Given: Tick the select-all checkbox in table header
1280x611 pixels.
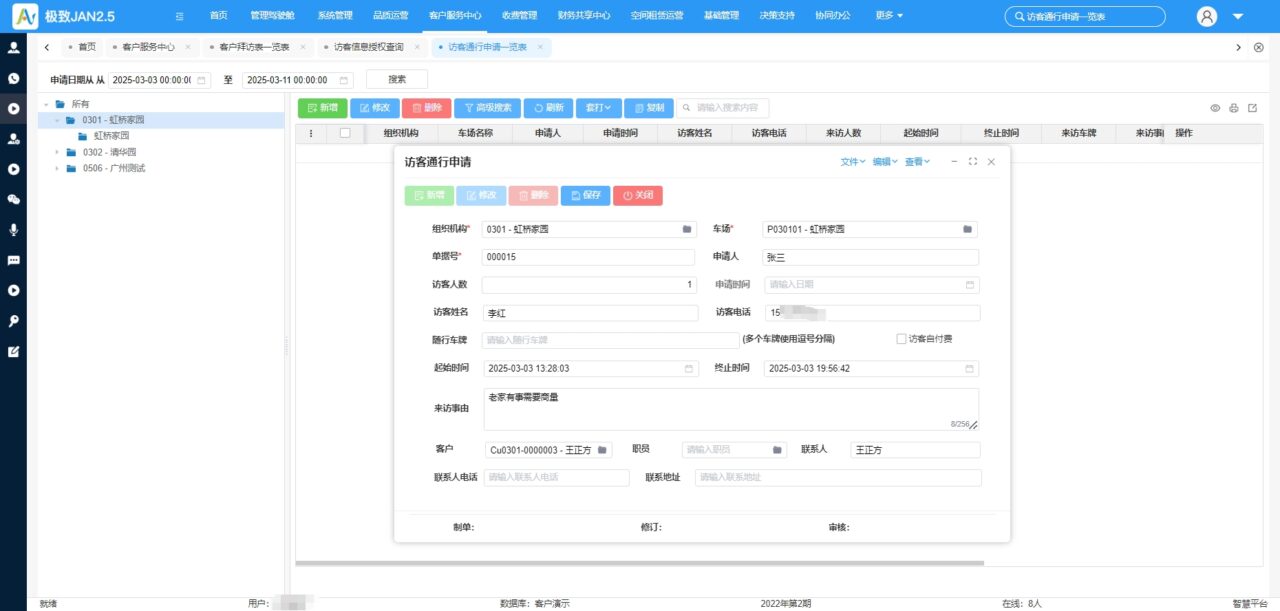Looking at the screenshot, I should pyautogui.click(x=345, y=133).
